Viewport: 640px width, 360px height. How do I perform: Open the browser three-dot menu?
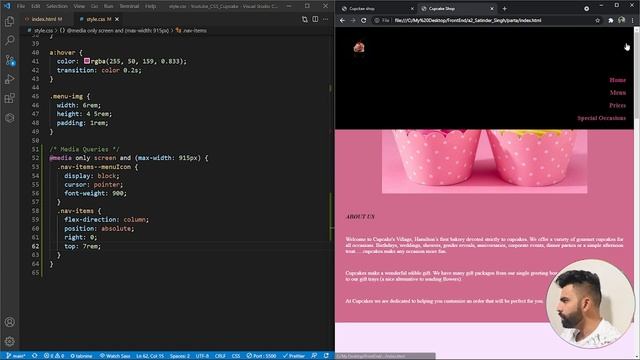coord(633,20)
